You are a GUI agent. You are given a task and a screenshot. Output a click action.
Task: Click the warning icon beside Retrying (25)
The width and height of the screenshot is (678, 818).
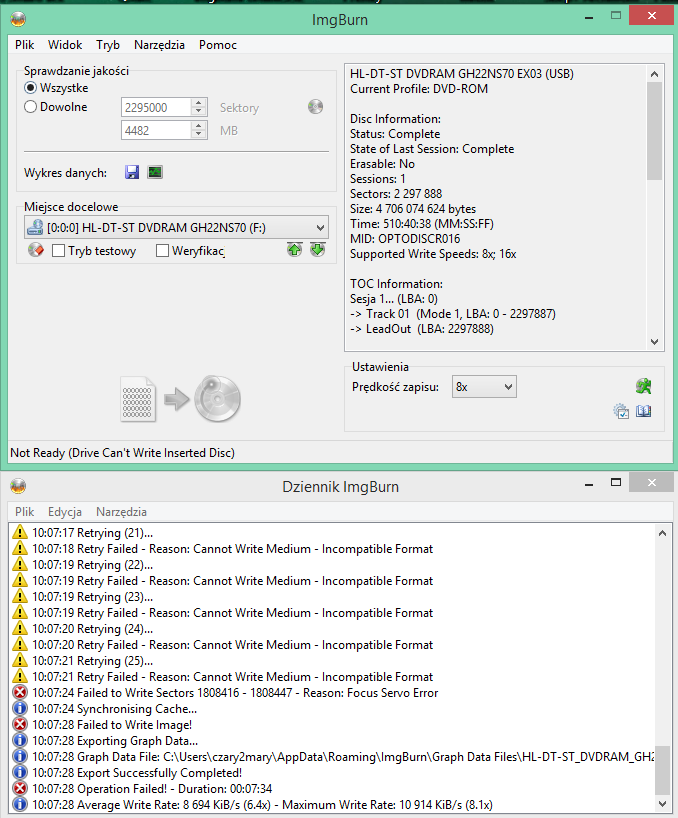click(x=19, y=660)
